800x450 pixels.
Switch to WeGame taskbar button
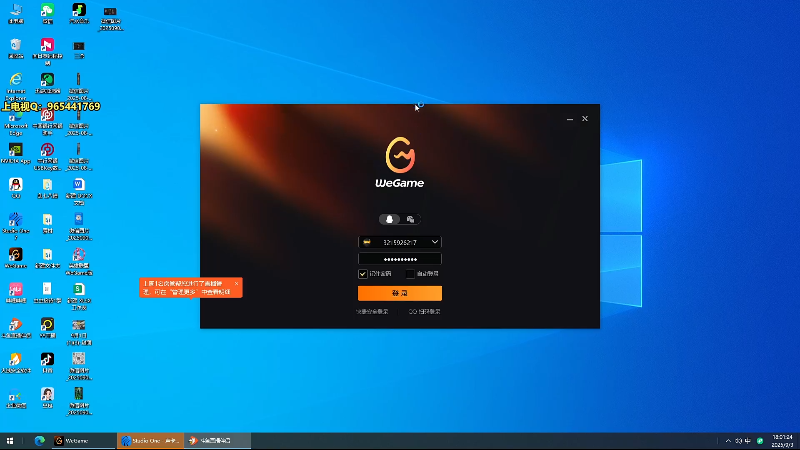pos(83,441)
